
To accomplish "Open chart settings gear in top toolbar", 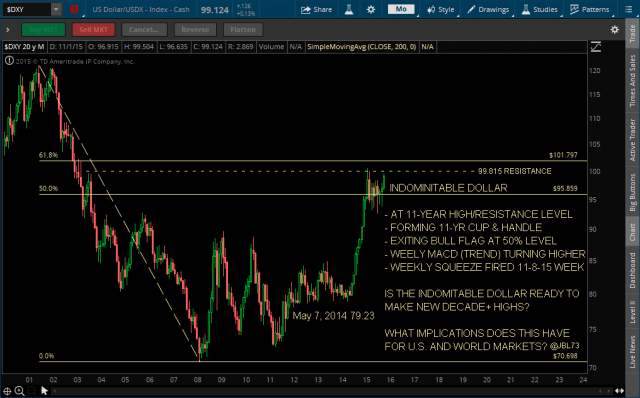I will (x=371, y=9).
